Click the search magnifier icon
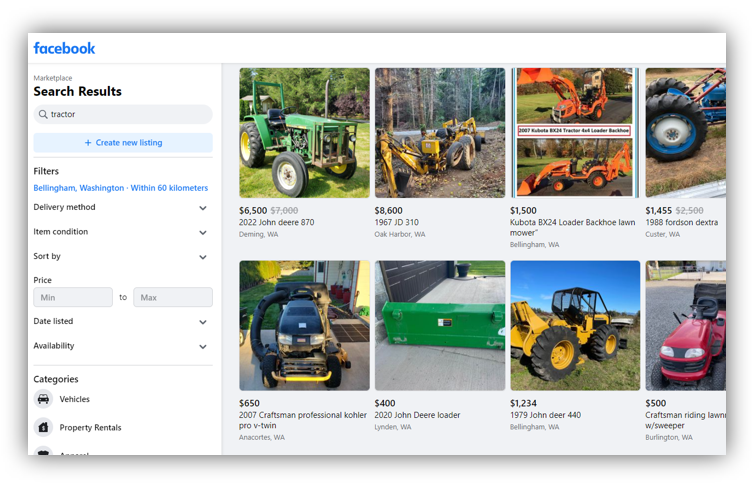The width and height of the screenshot is (752, 485). [43, 114]
